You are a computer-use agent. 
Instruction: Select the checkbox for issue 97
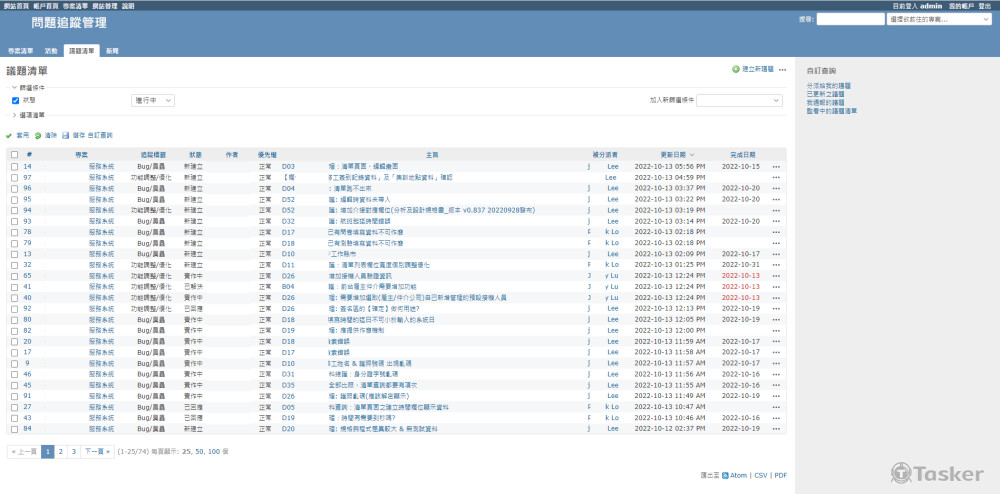click(x=14, y=177)
